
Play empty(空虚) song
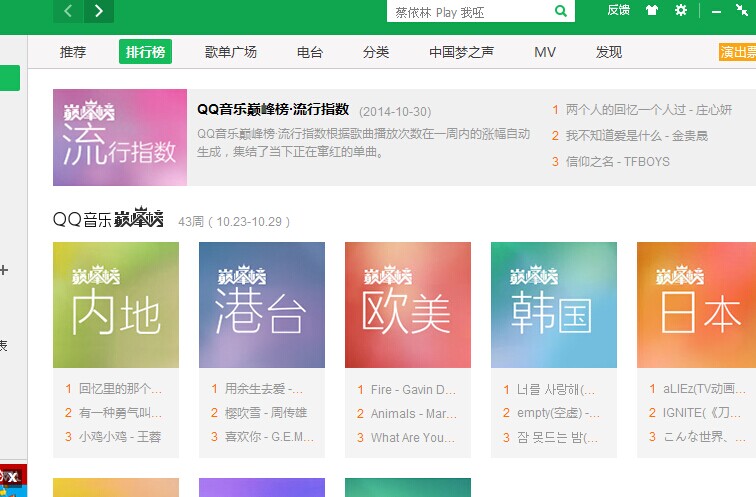click(558, 413)
